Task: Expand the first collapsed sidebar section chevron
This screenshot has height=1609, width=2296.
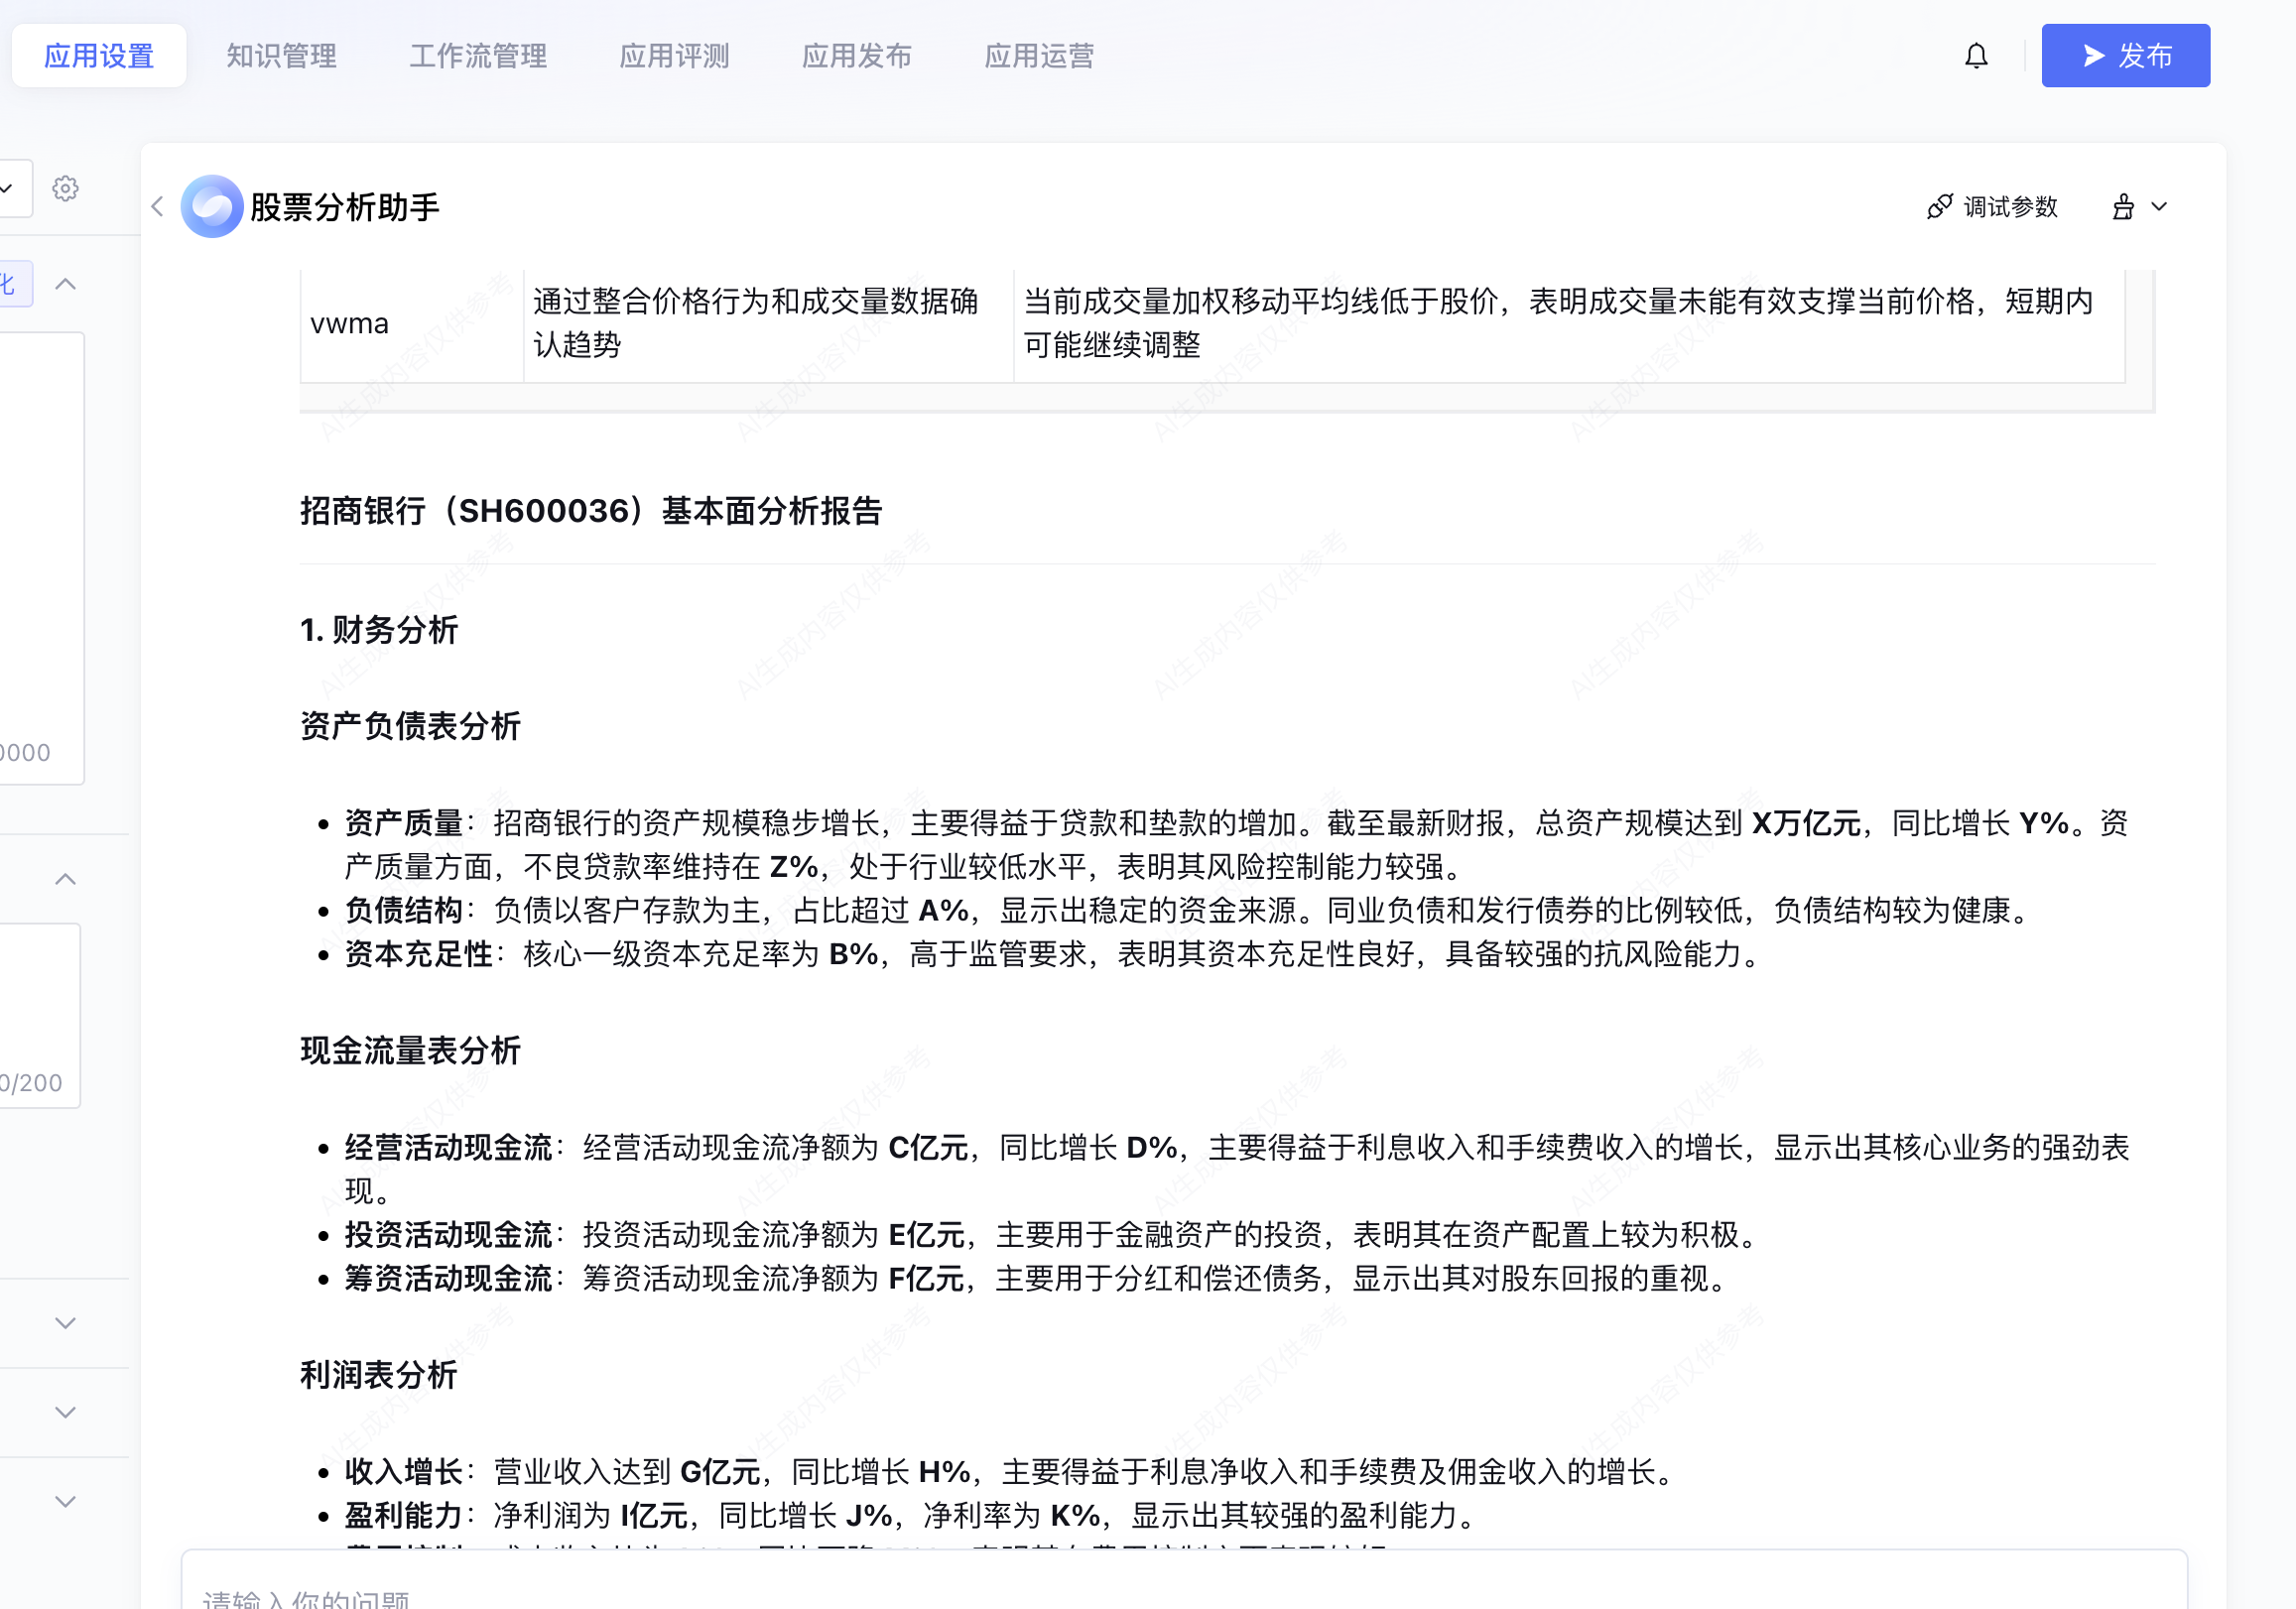Action: pyautogui.click(x=65, y=1323)
